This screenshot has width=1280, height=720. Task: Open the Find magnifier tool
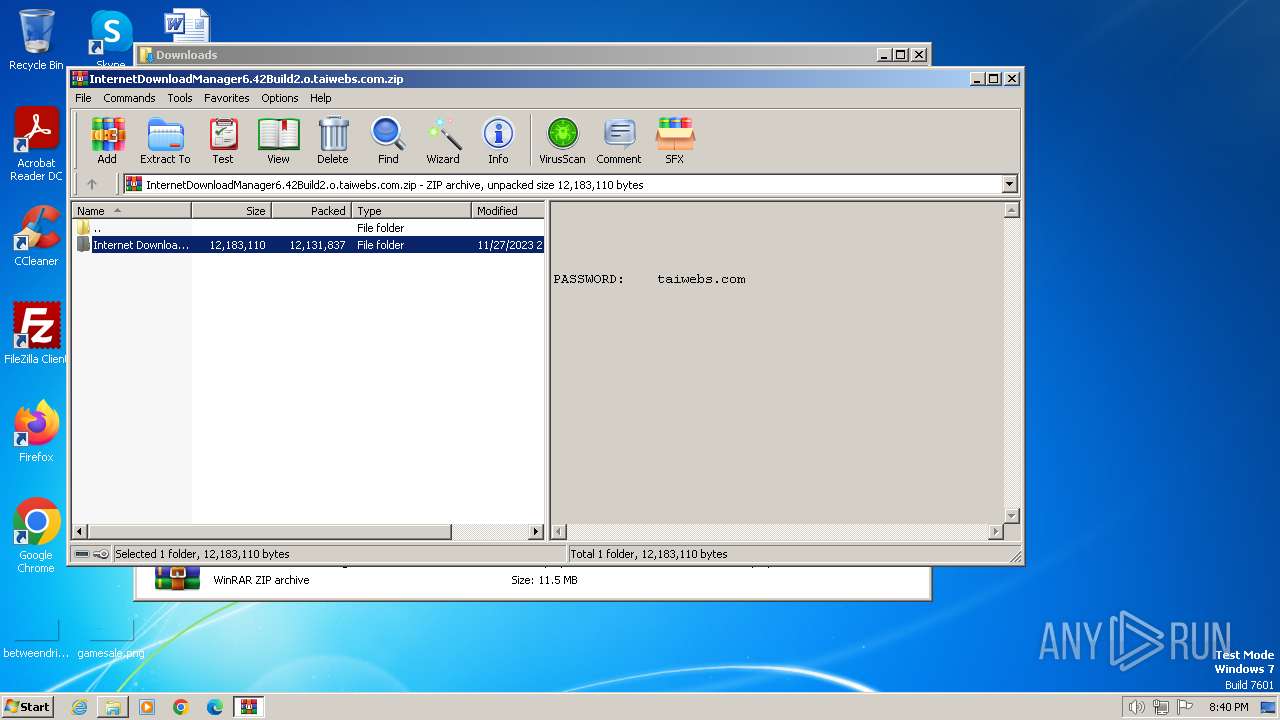(x=388, y=140)
